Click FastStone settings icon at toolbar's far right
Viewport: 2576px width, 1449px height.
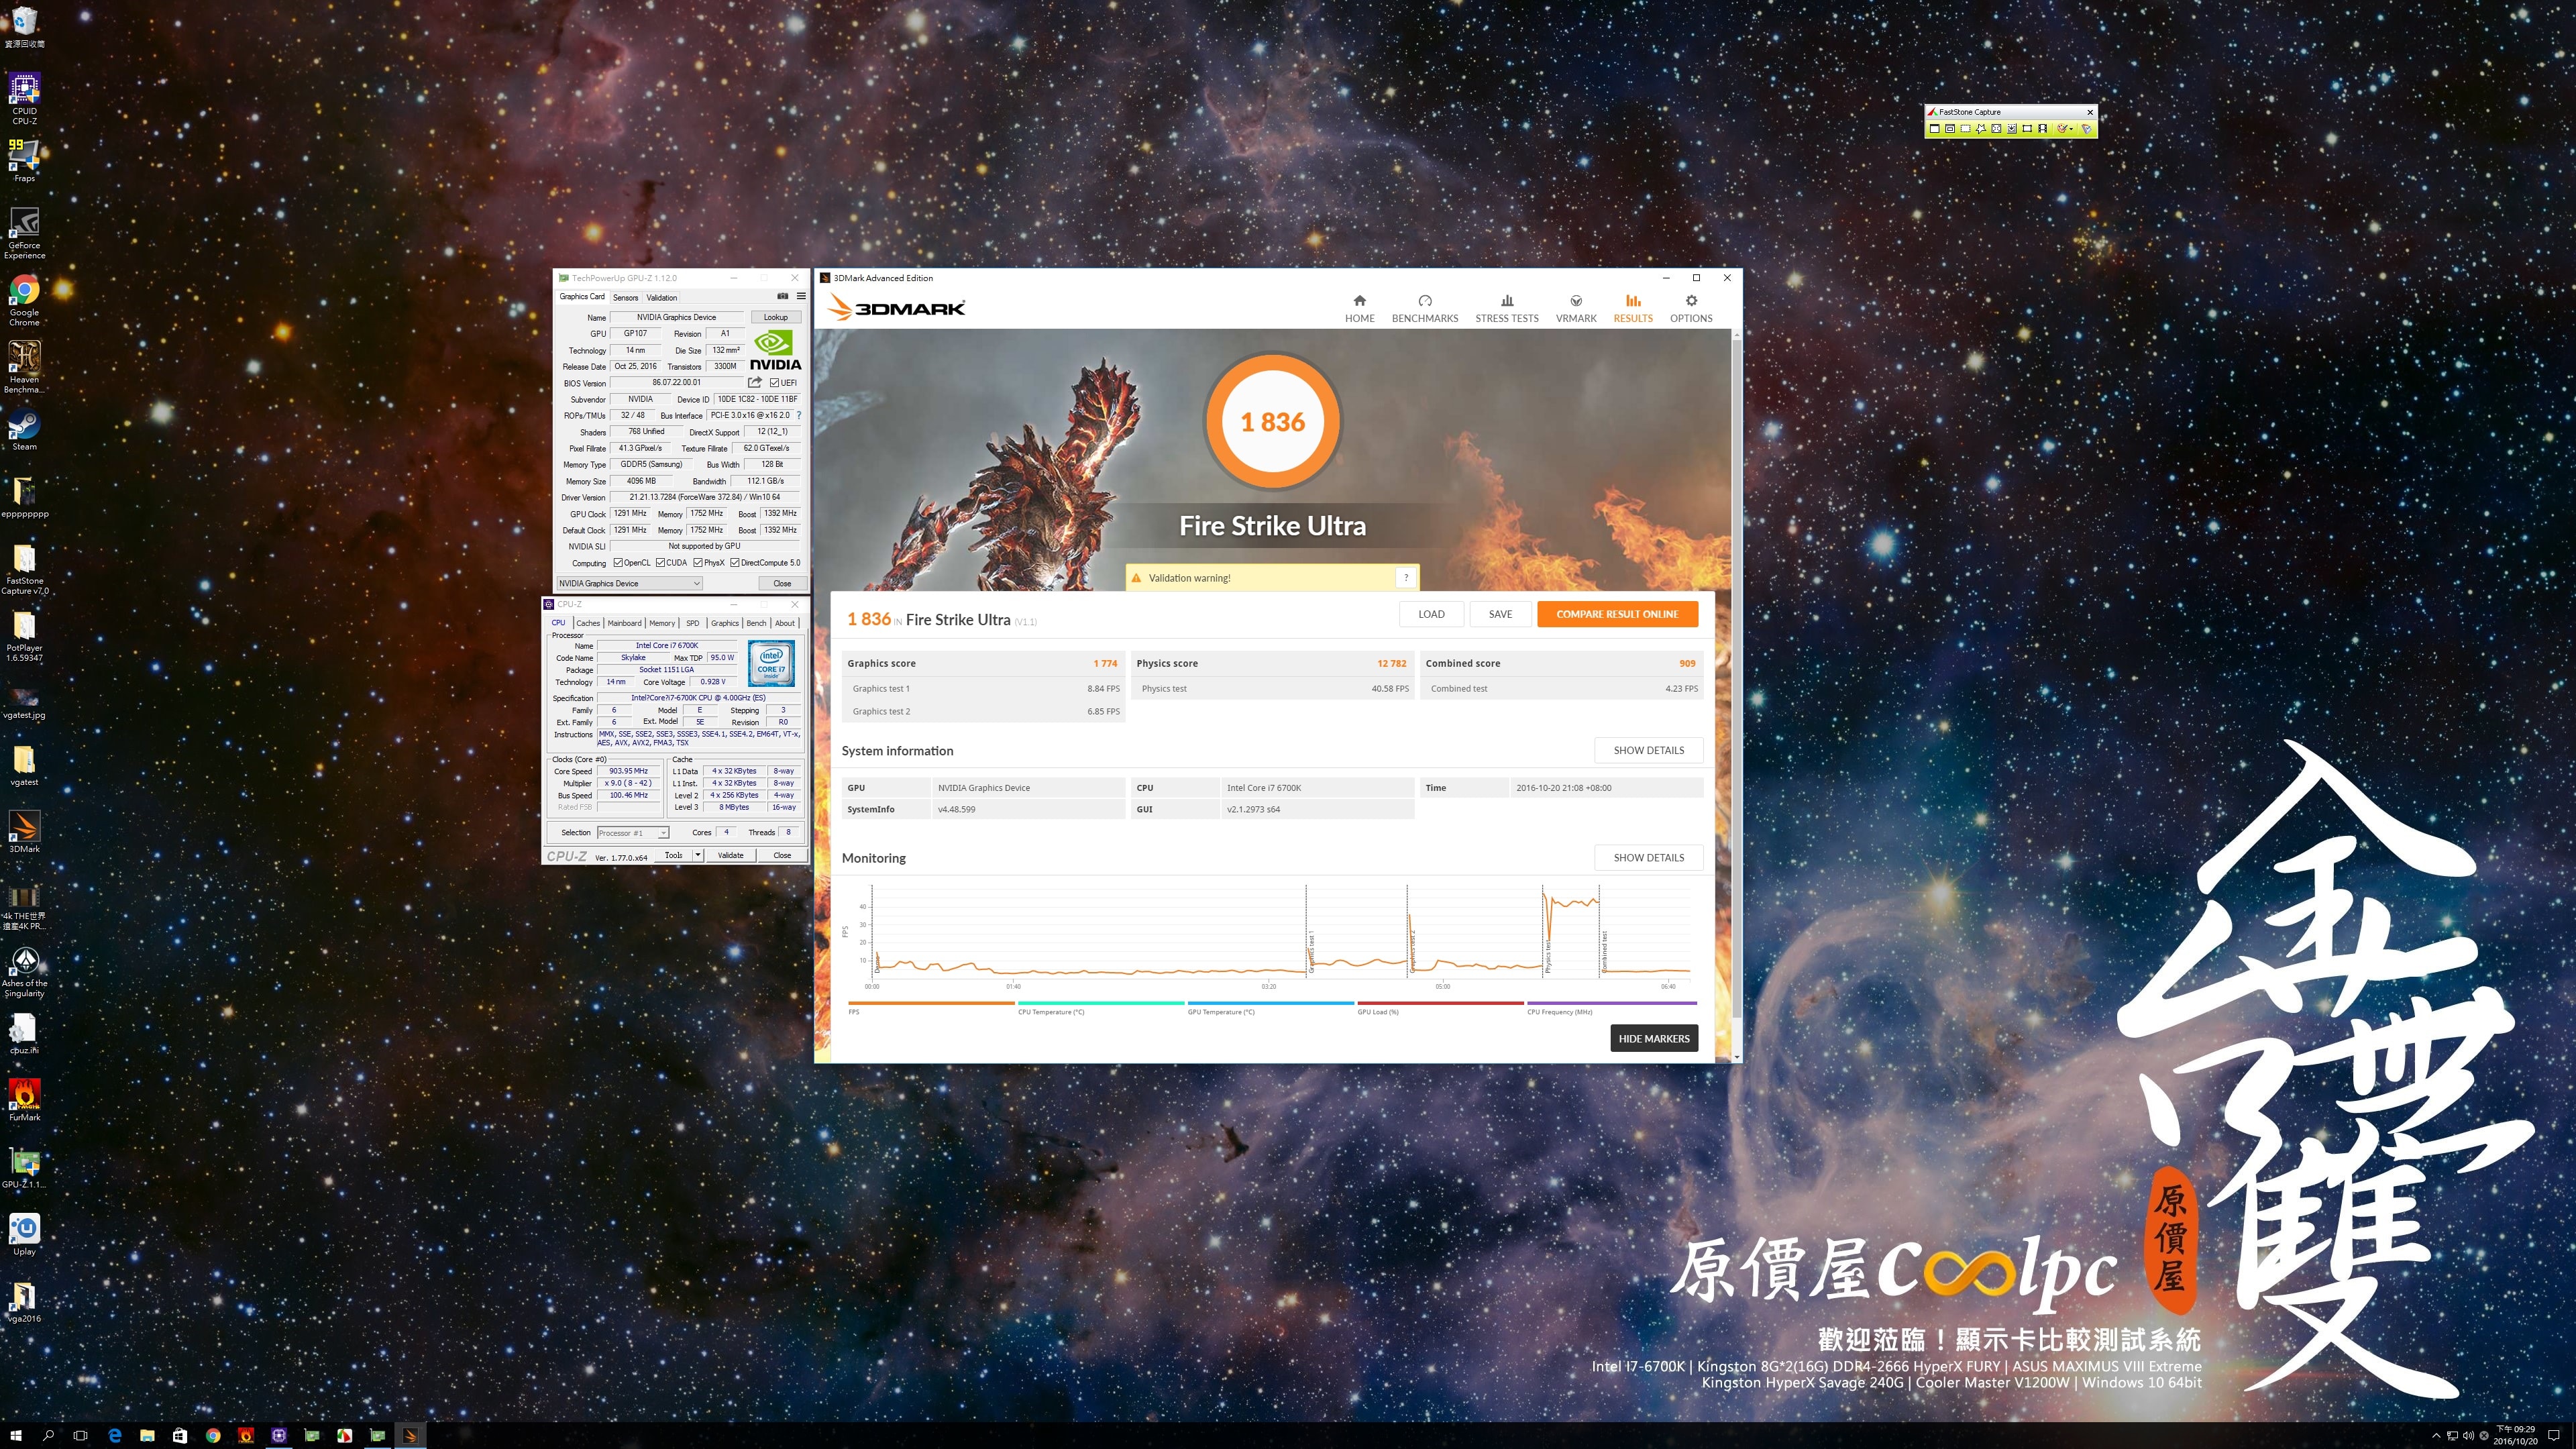pos(2087,129)
